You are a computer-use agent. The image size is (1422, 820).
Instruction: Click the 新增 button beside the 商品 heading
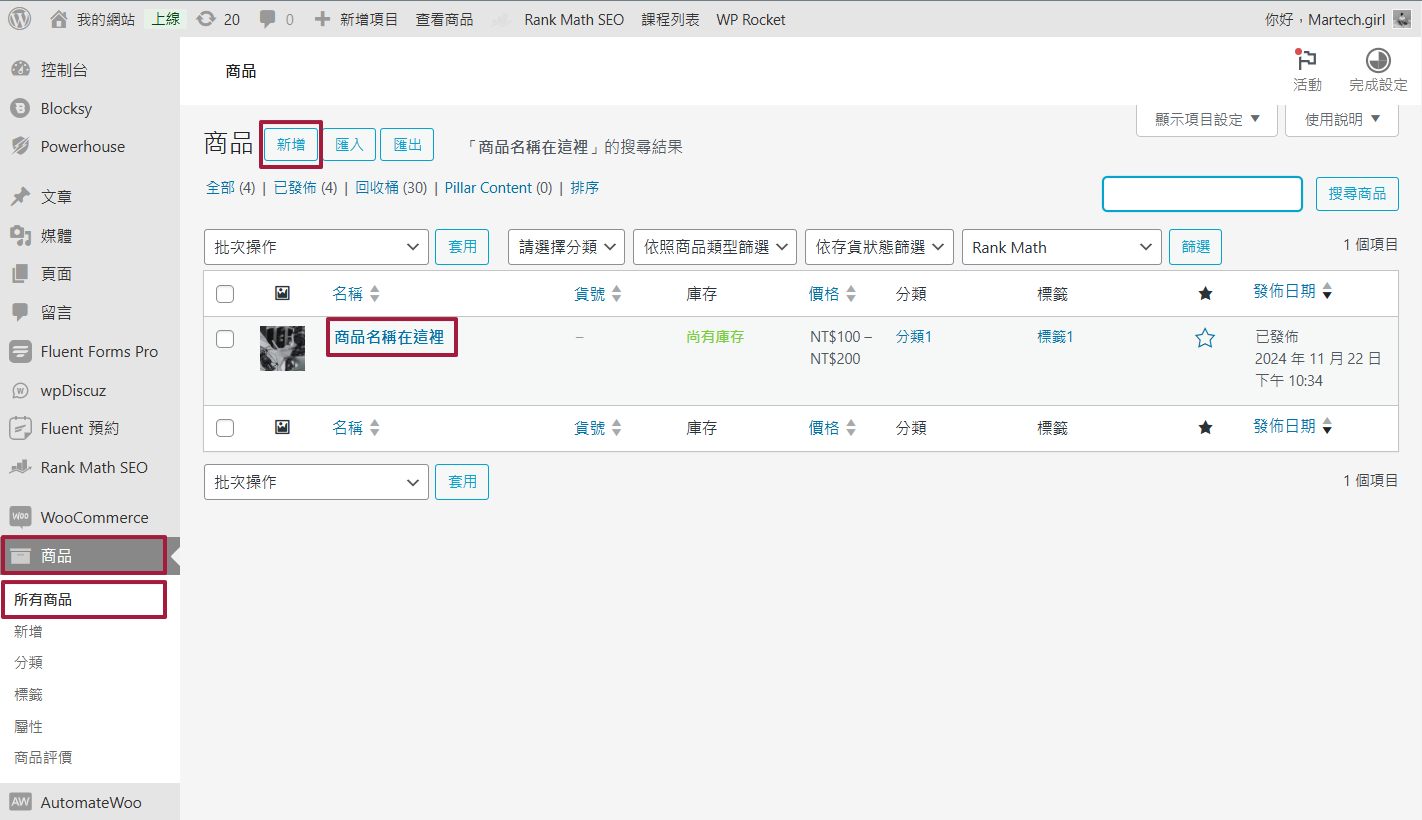(x=291, y=145)
